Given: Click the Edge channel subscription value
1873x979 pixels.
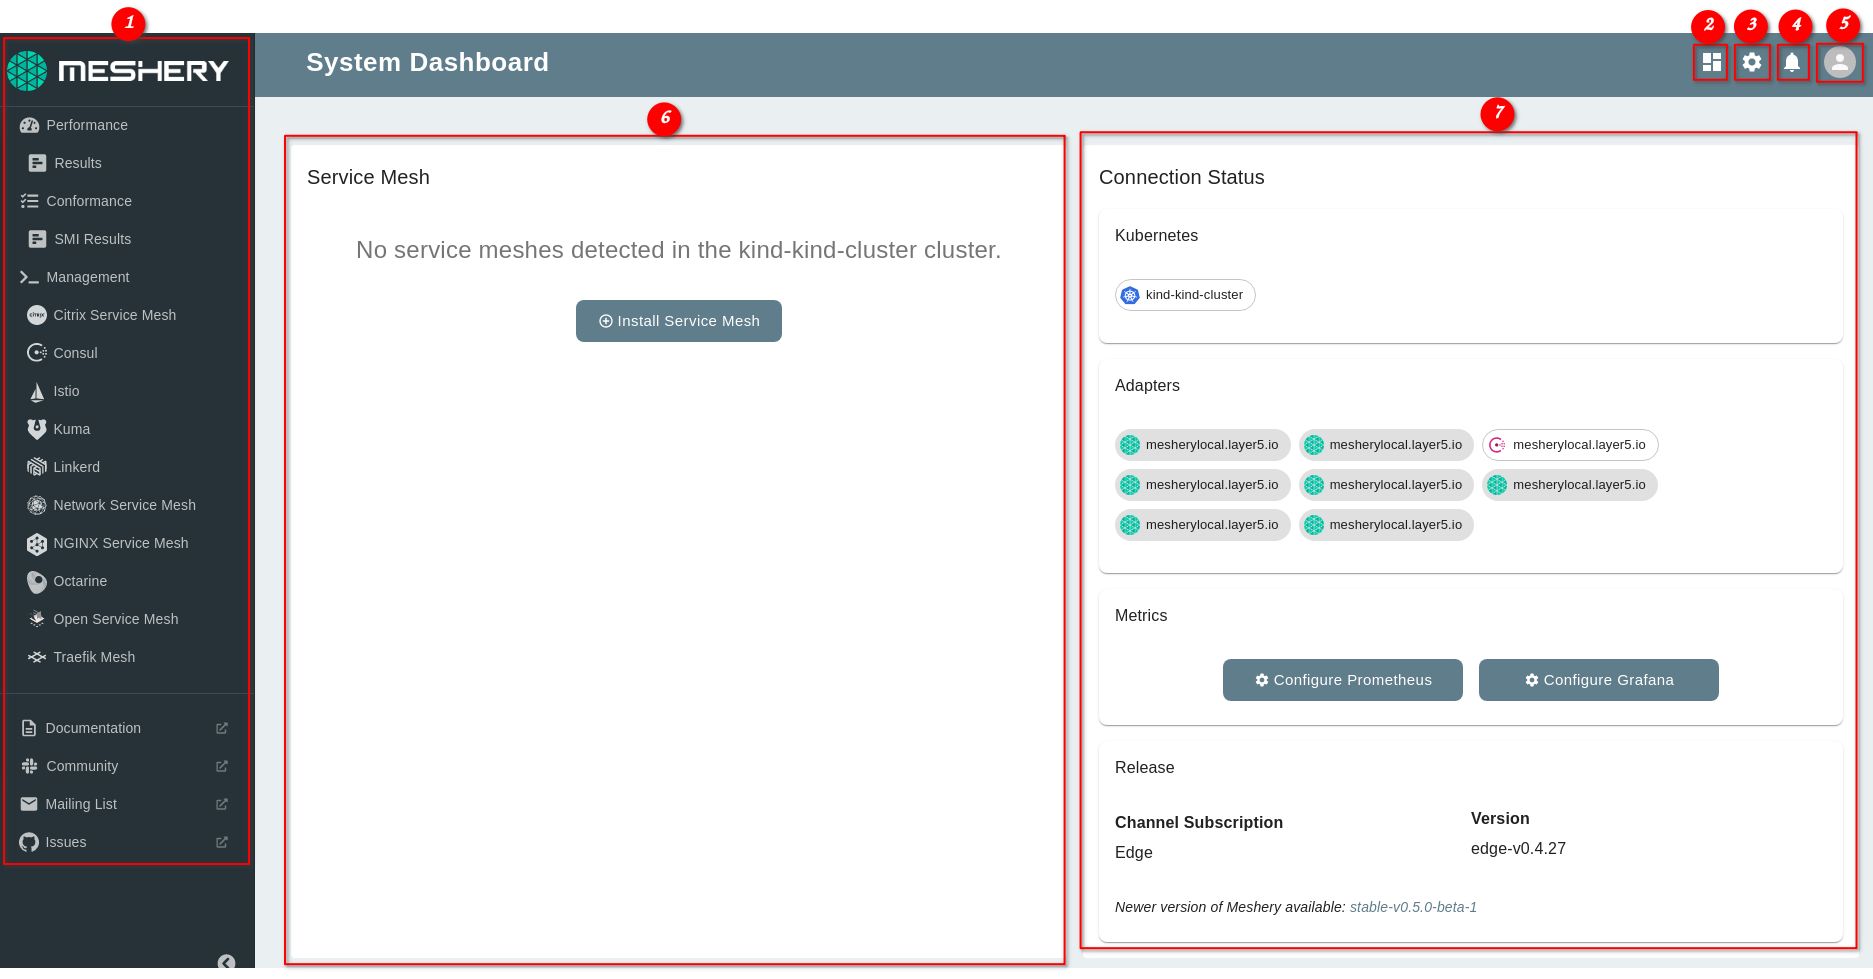Looking at the screenshot, I should tap(1134, 852).
